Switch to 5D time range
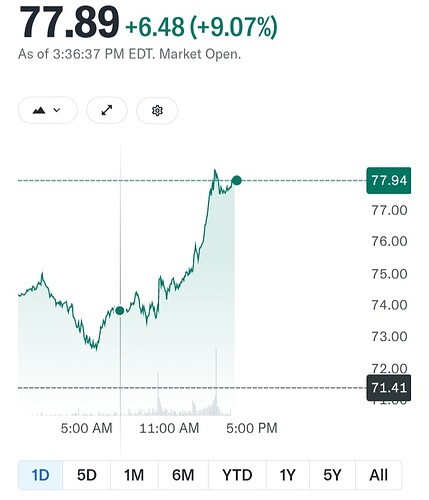The width and height of the screenshot is (429, 500). tap(87, 475)
